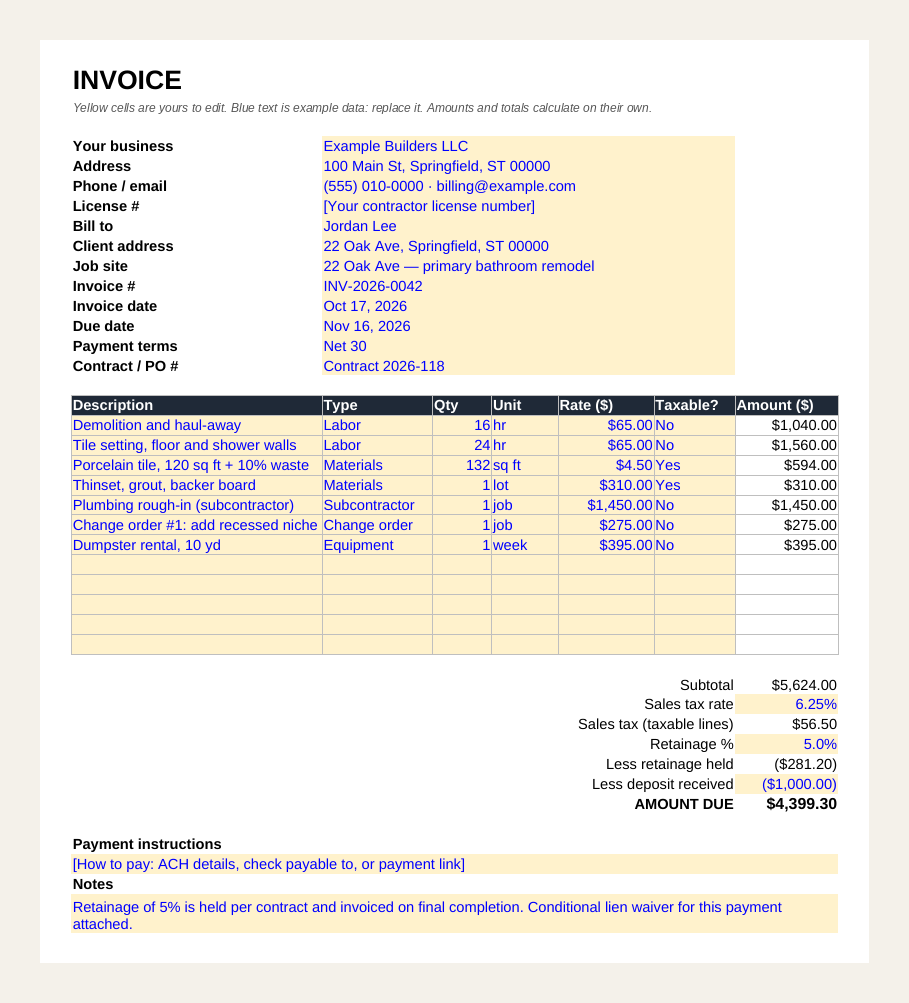Viewport: 909px width, 1003px height.
Task: Select Tile setting, floor and shower walls cell
Action: pyautogui.click(x=197, y=445)
